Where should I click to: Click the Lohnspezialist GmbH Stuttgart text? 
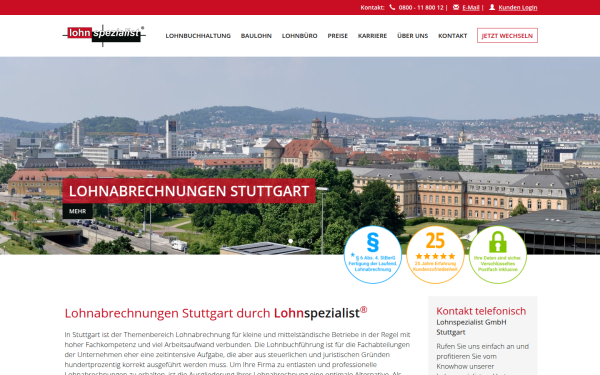click(471, 327)
